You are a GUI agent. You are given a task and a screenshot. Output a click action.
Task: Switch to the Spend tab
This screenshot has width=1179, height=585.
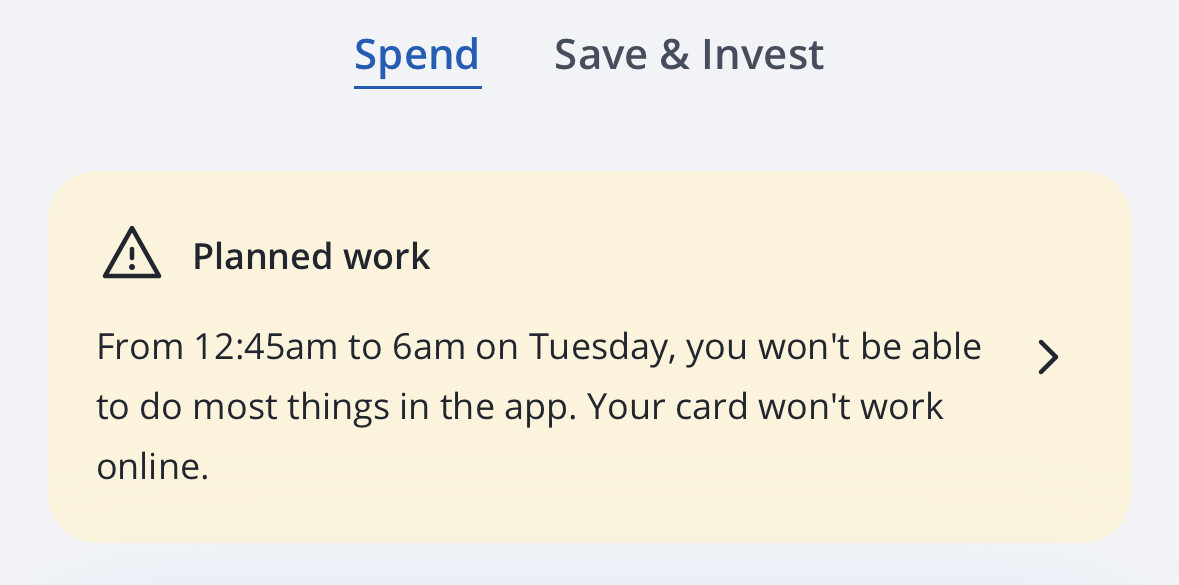417,54
